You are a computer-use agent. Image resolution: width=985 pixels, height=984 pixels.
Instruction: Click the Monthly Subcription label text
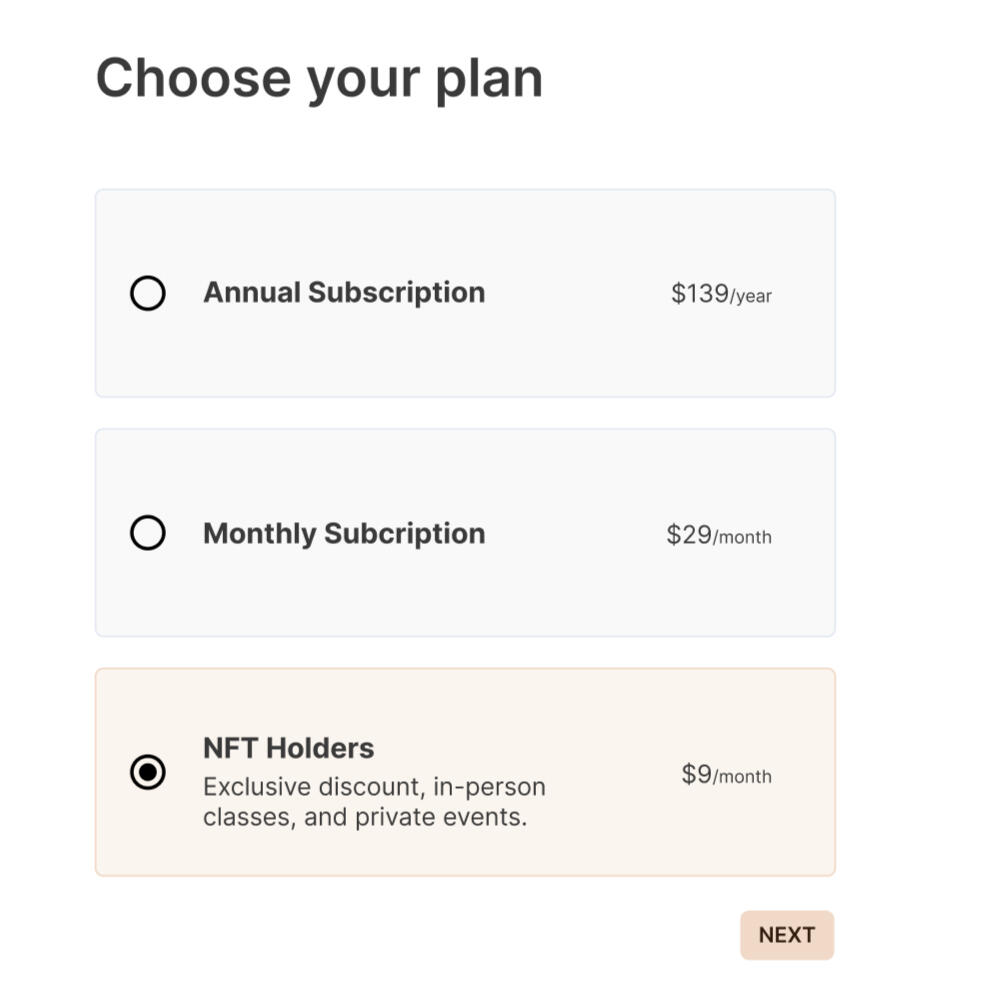[x=344, y=533]
